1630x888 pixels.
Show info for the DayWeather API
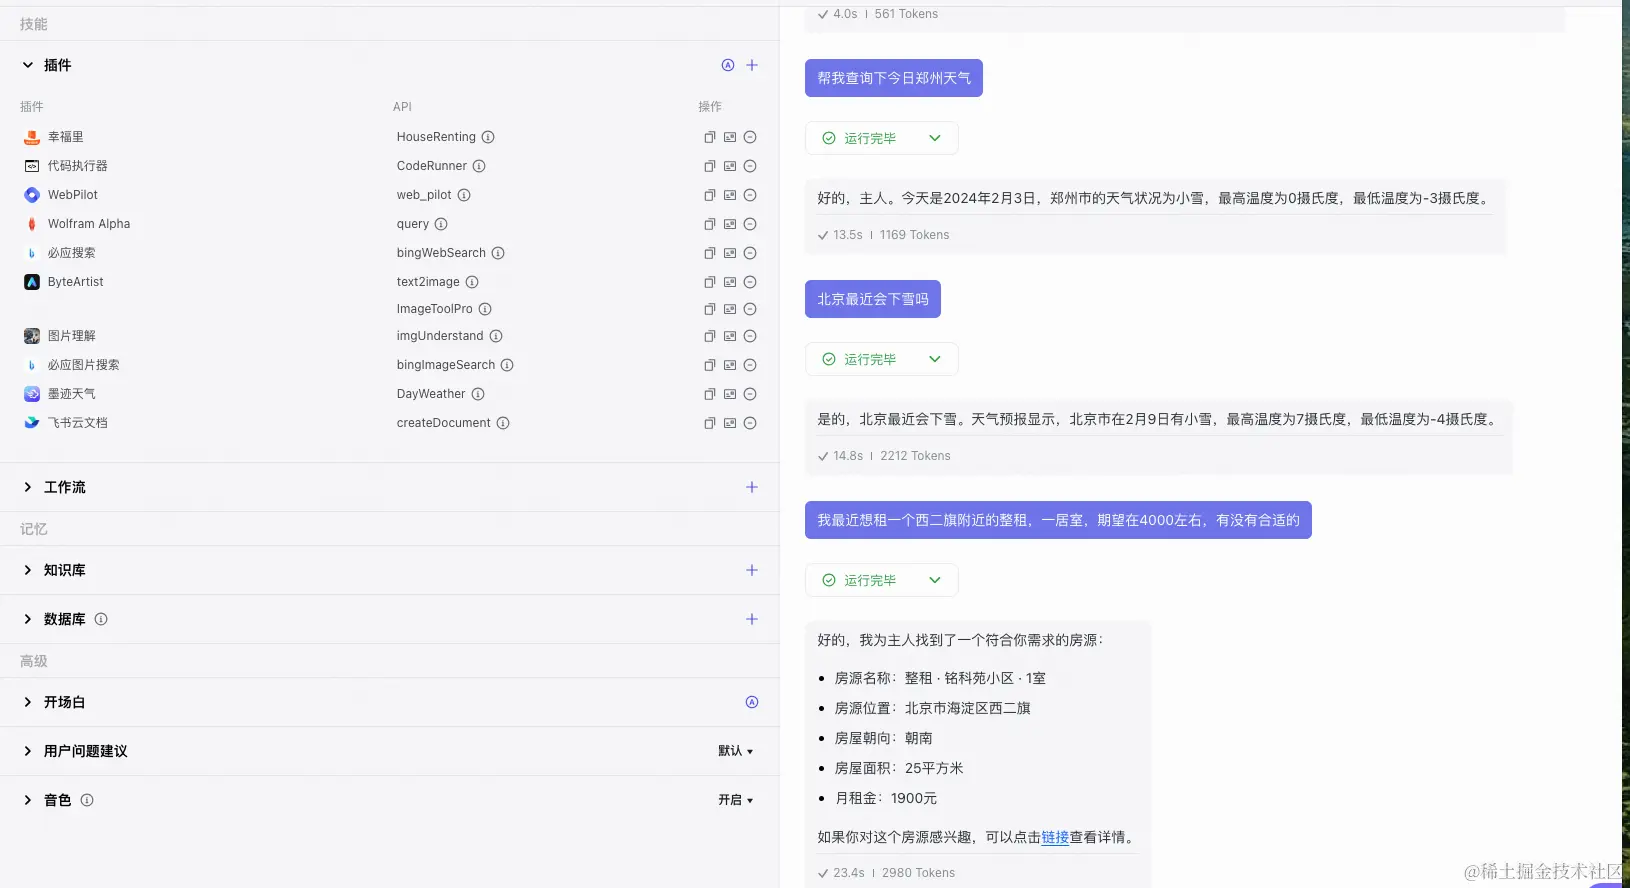(x=478, y=394)
